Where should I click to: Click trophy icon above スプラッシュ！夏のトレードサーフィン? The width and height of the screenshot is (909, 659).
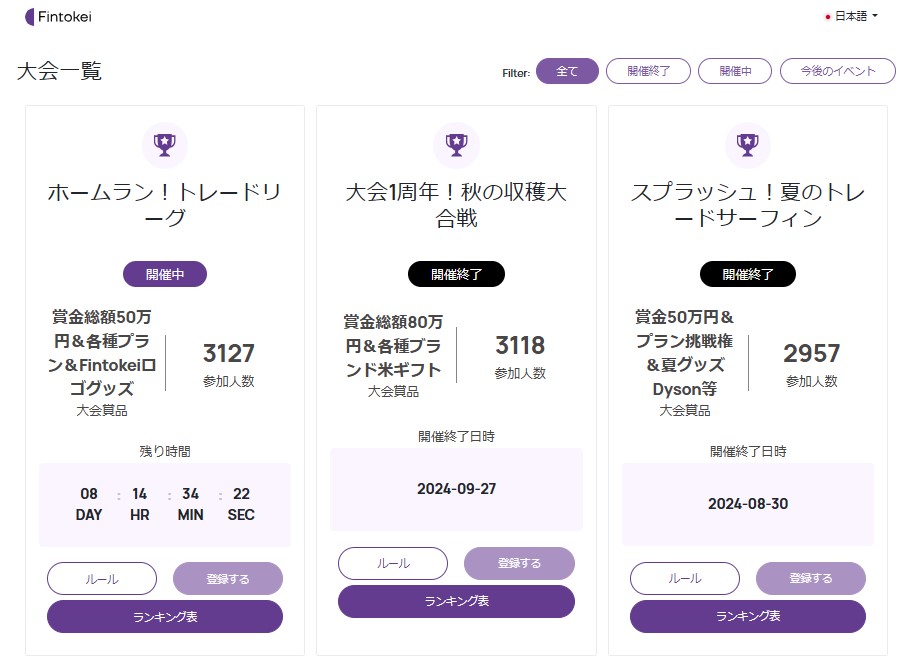click(747, 145)
